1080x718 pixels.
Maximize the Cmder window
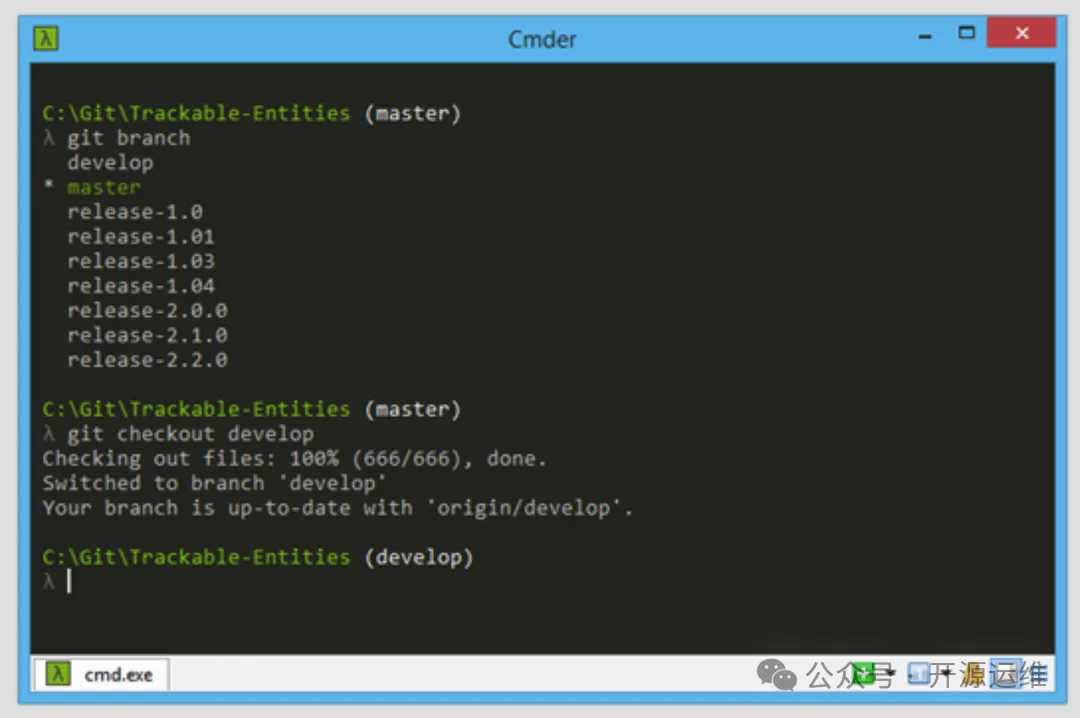pyautogui.click(x=966, y=33)
